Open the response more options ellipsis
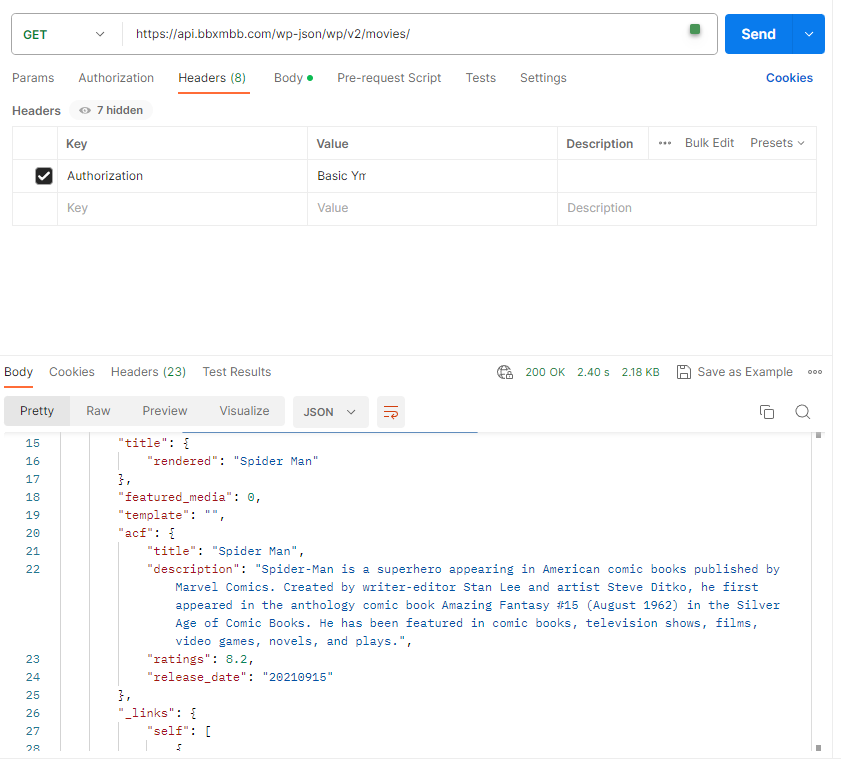841x763 pixels. click(x=815, y=372)
